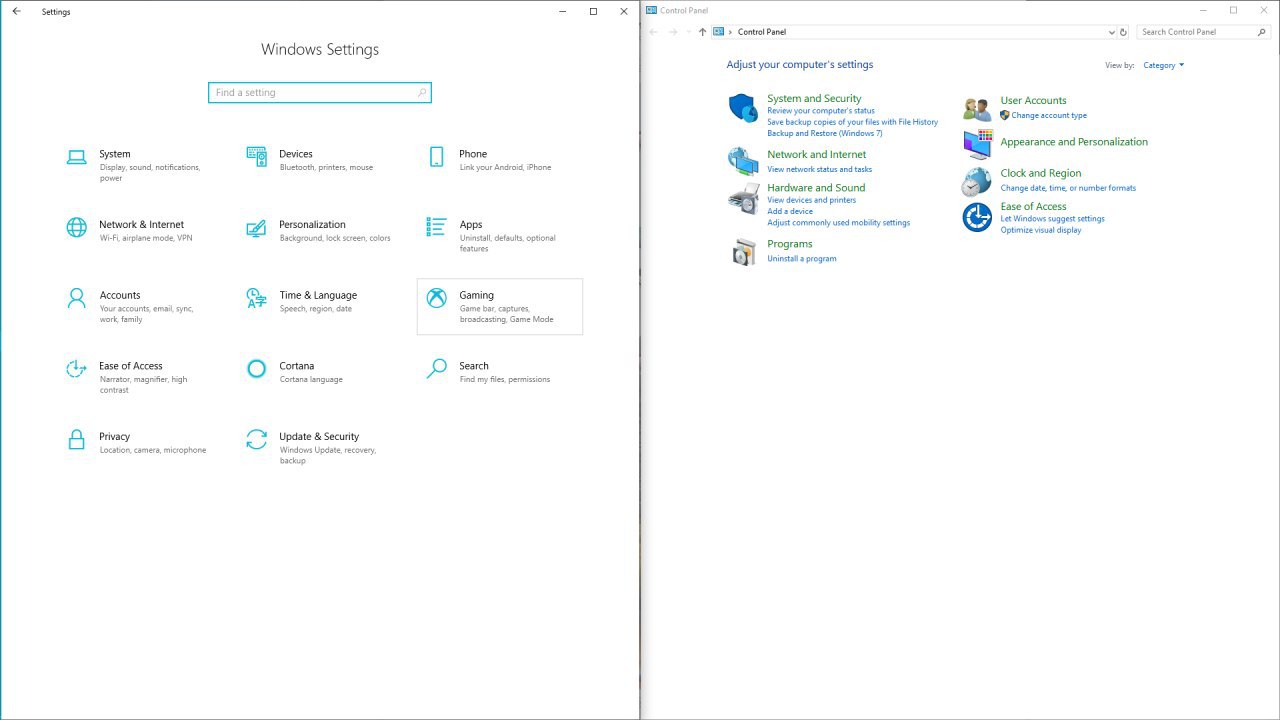Image resolution: width=1280 pixels, height=720 pixels.
Task: Open Backup and Restore (Windows 7) link
Action: [825, 133]
